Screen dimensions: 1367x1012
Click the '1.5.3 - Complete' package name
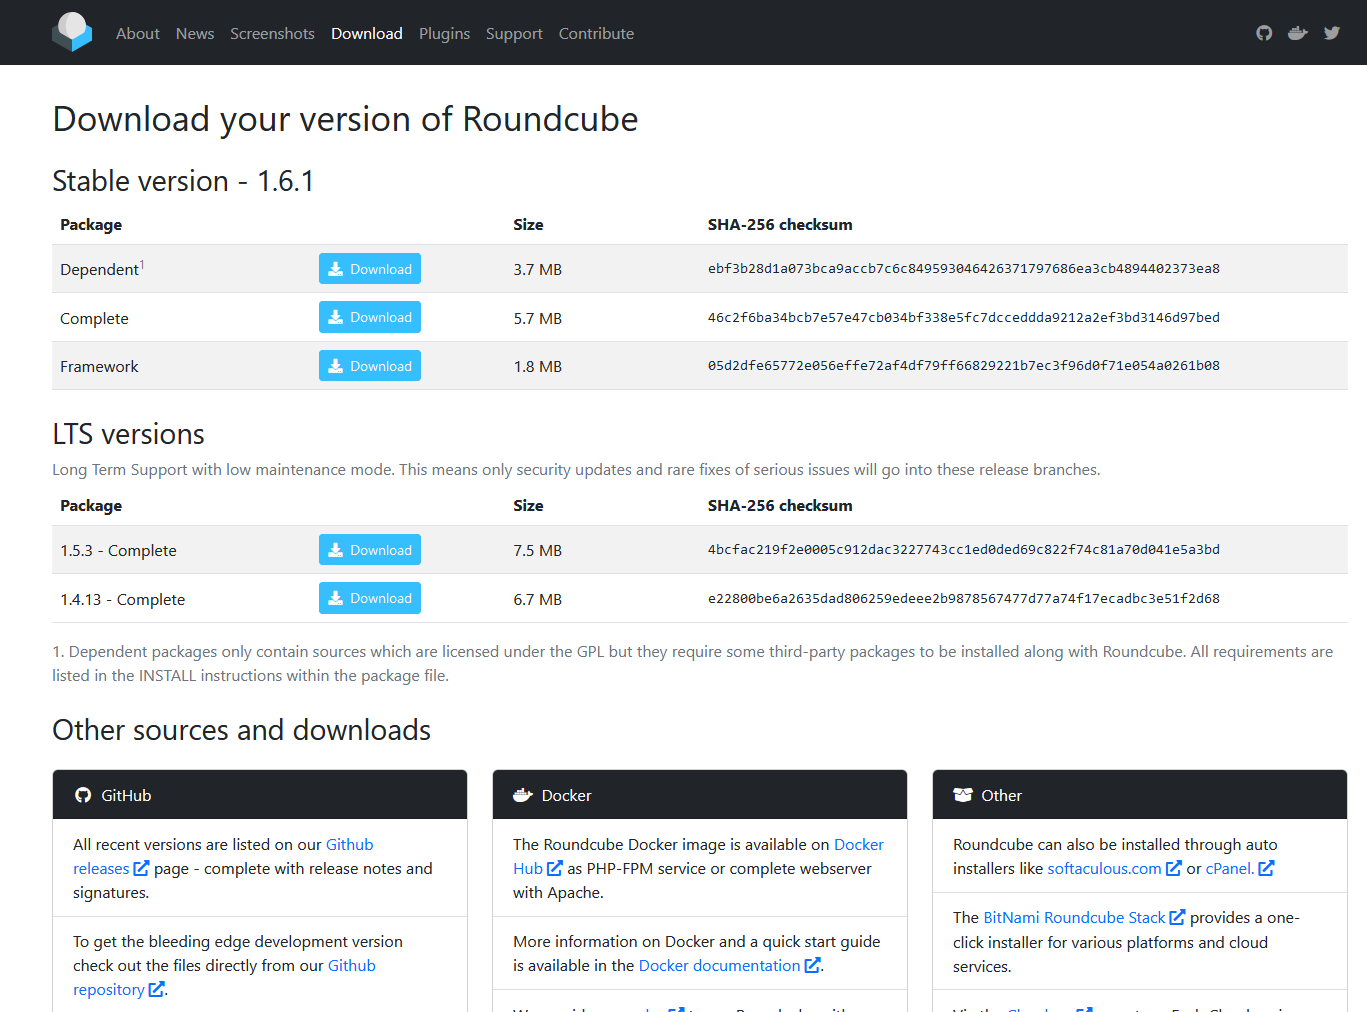click(118, 551)
